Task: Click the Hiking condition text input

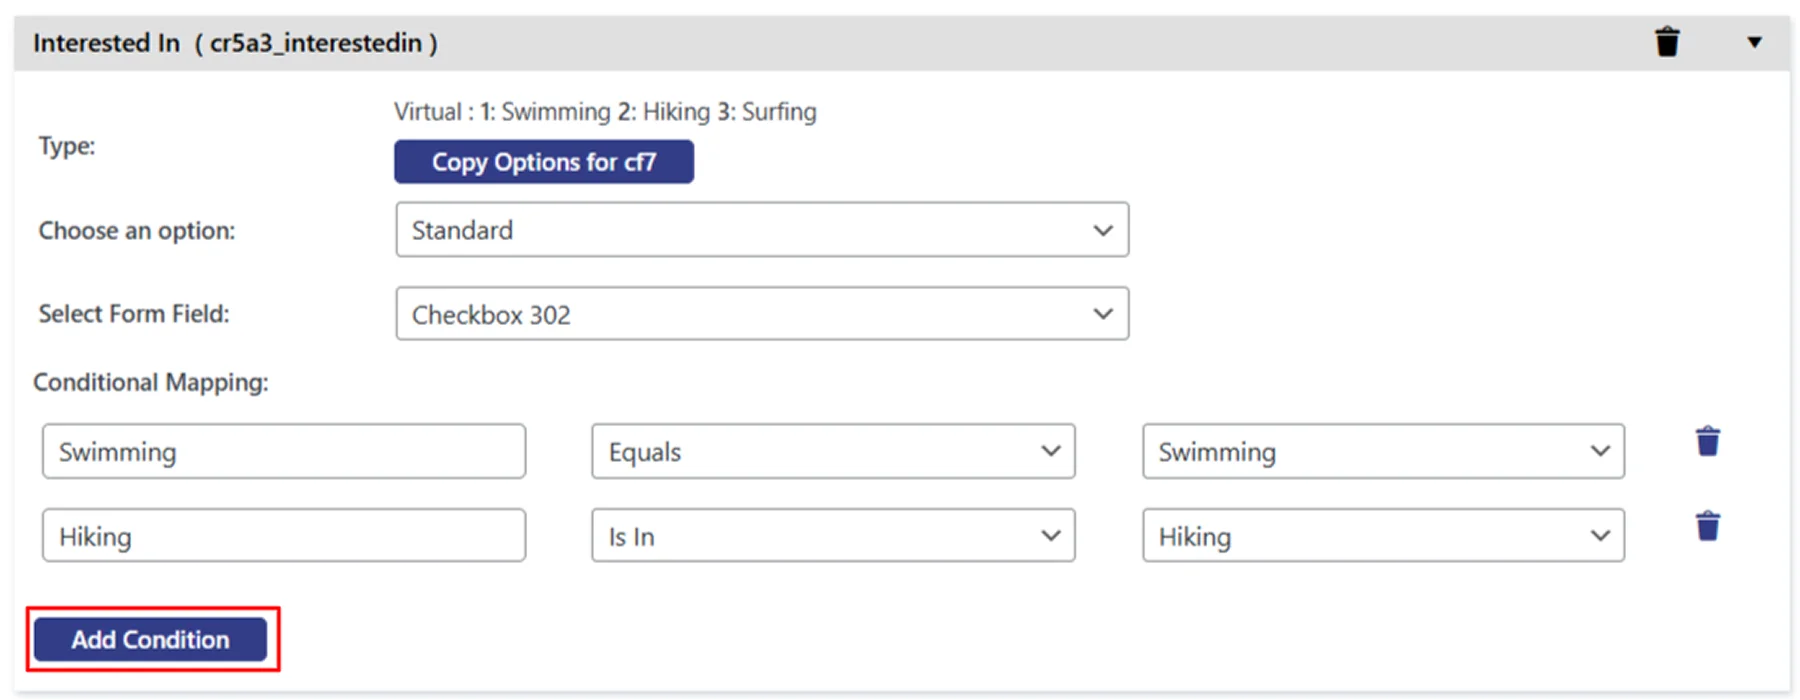Action: pyautogui.click(x=283, y=535)
